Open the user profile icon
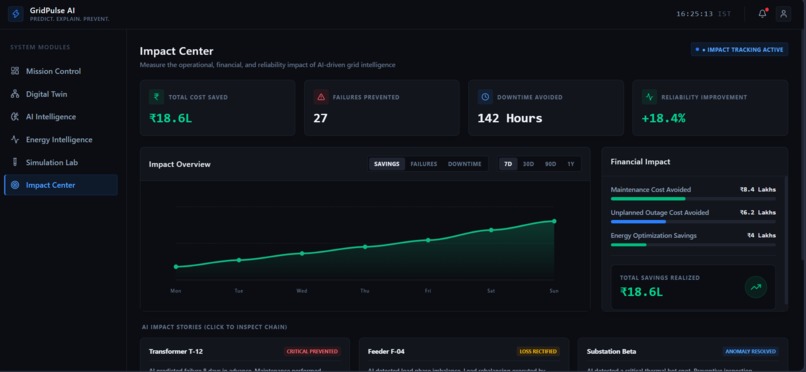The width and height of the screenshot is (806, 372). pyautogui.click(x=783, y=14)
